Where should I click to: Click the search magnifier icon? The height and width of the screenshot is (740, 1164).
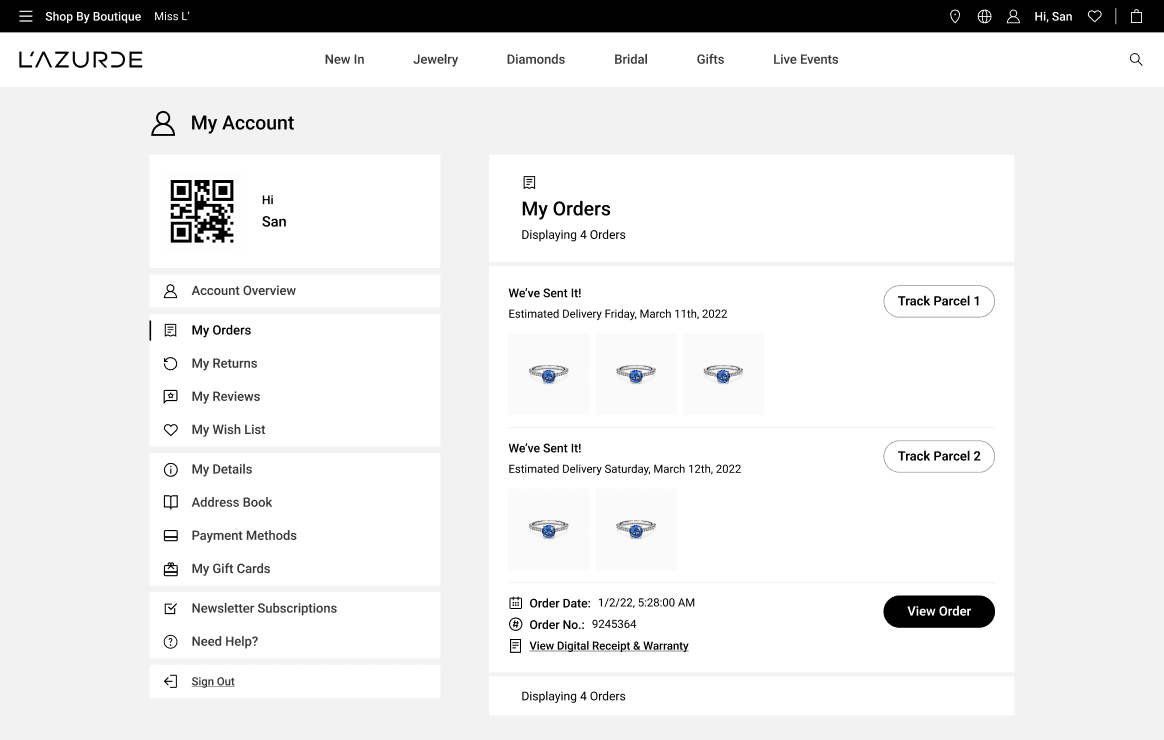point(1136,59)
